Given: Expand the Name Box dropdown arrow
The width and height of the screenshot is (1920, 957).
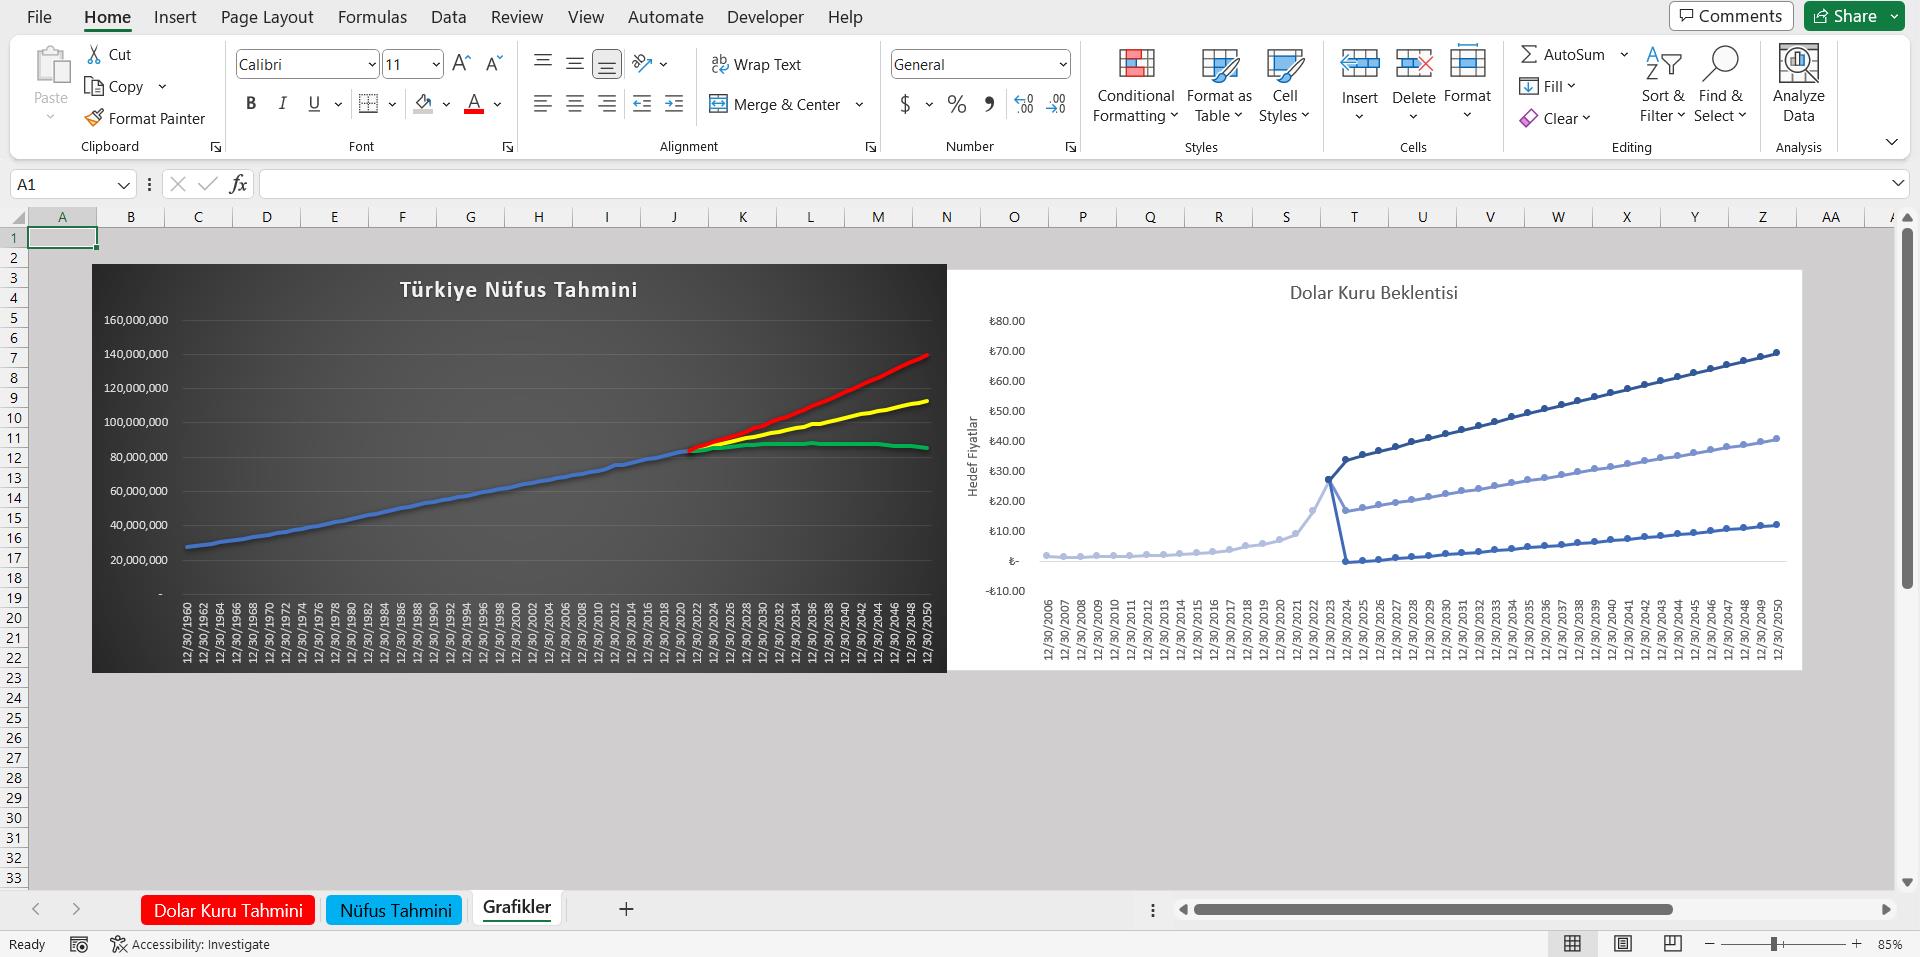Looking at the screenshot, I should (x=123, y=185).
